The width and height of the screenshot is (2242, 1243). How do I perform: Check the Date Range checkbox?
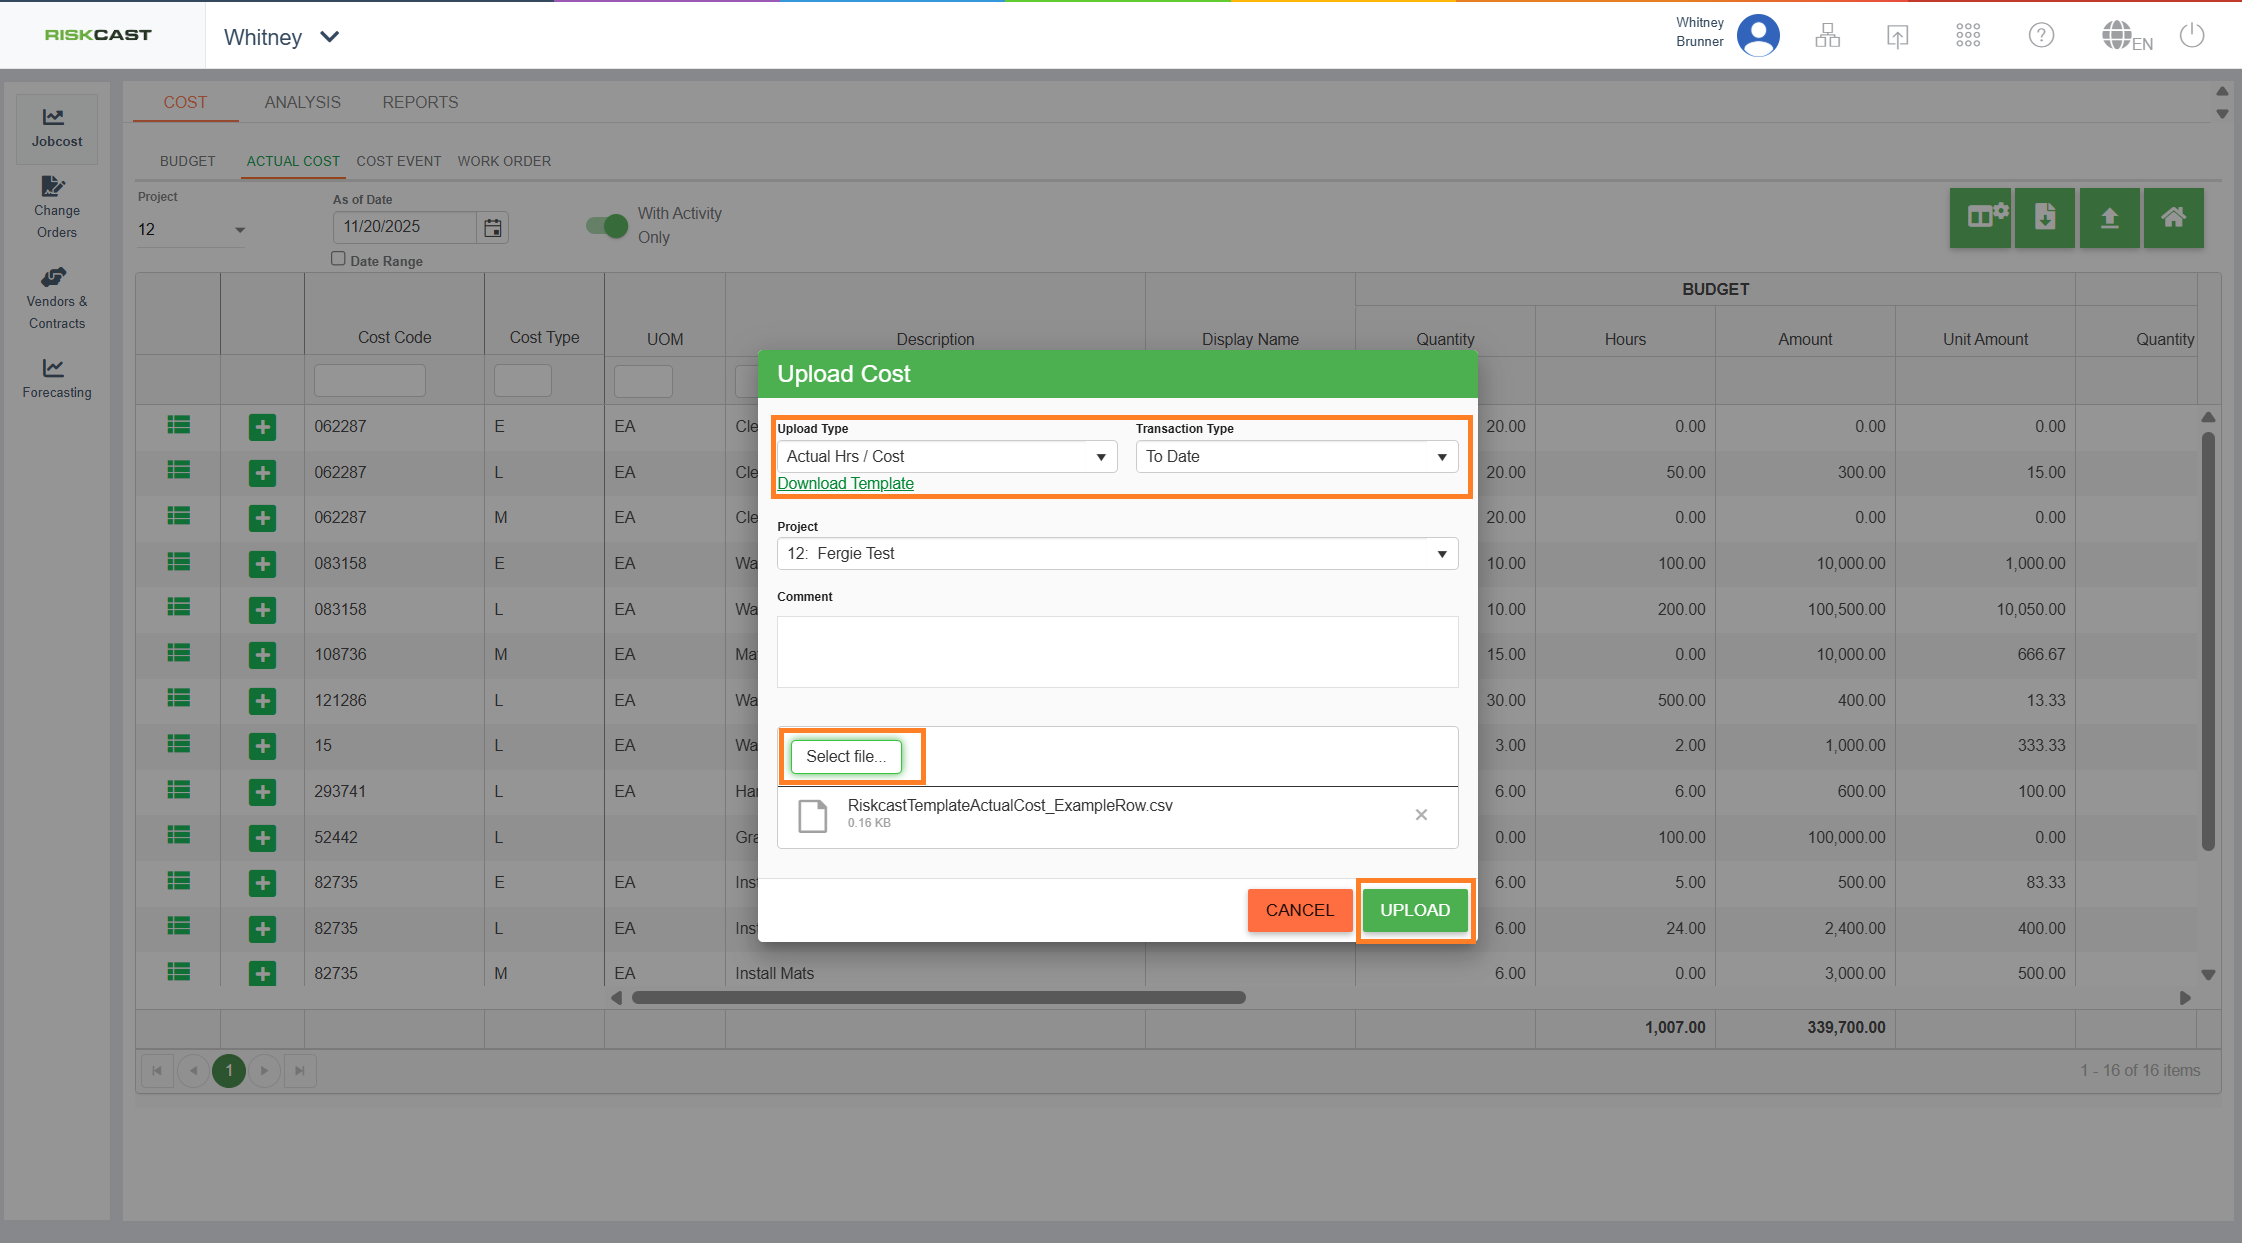[x=338, y=259]
